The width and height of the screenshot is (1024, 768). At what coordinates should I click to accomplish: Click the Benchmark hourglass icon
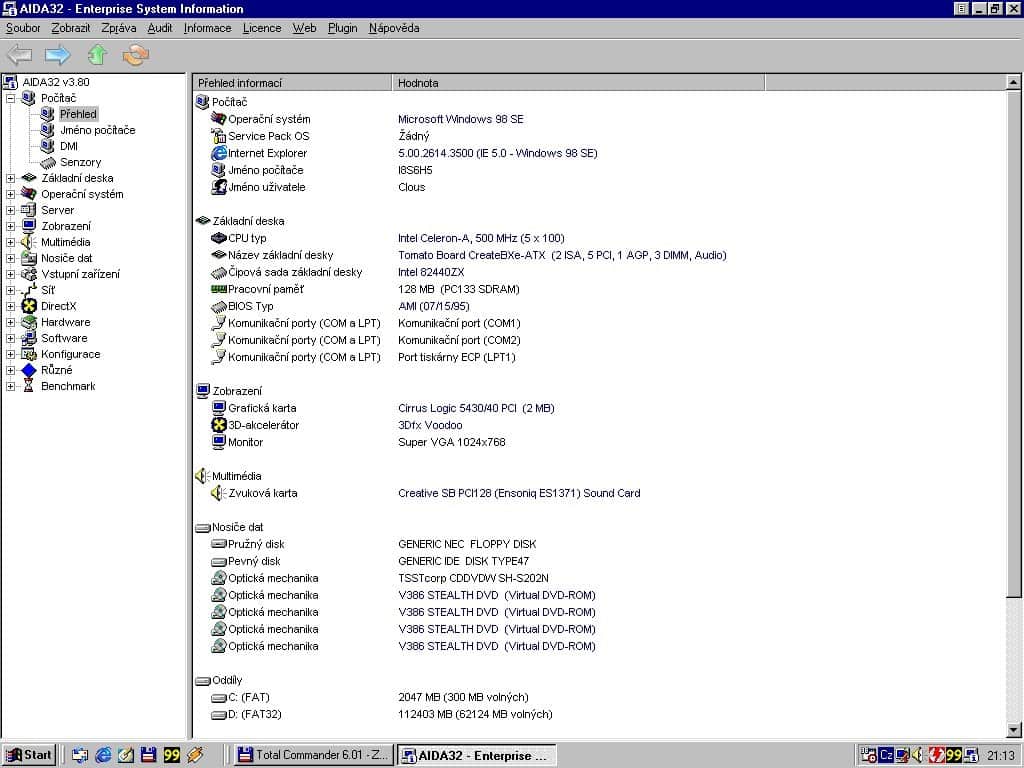click(x=29, y=386)
